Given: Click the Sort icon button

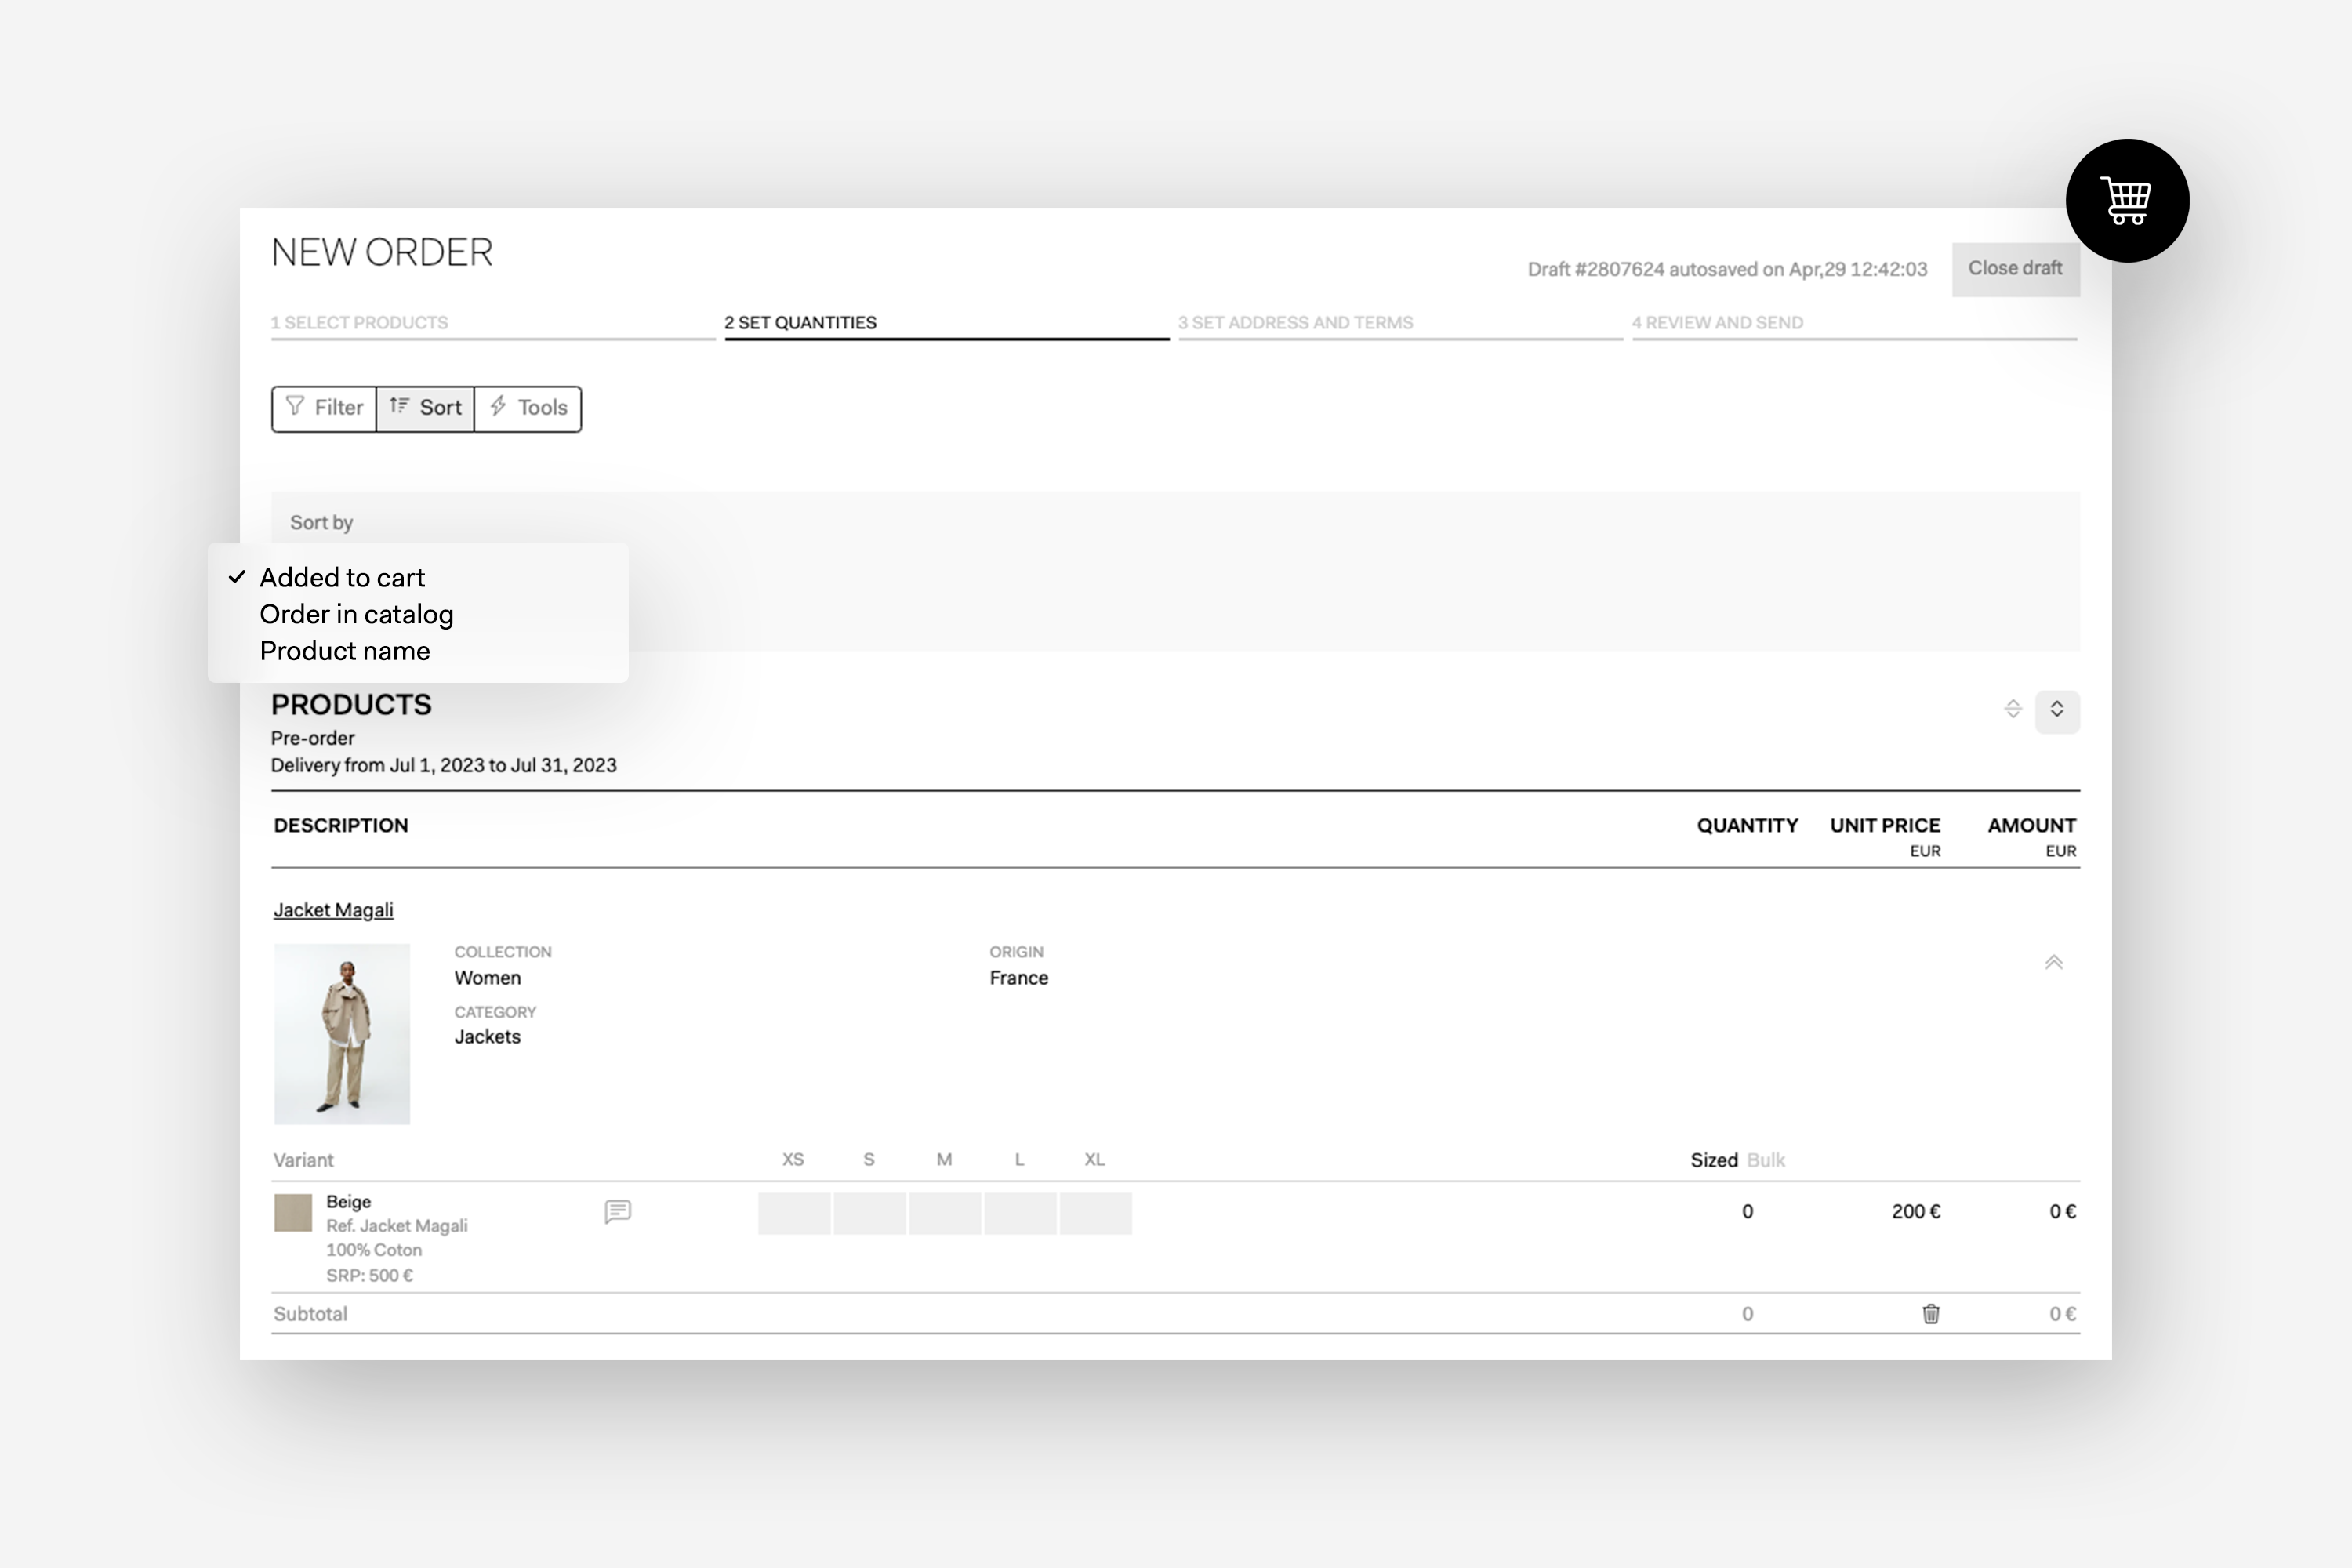Looking at the screenshot, I should (400, 407).
